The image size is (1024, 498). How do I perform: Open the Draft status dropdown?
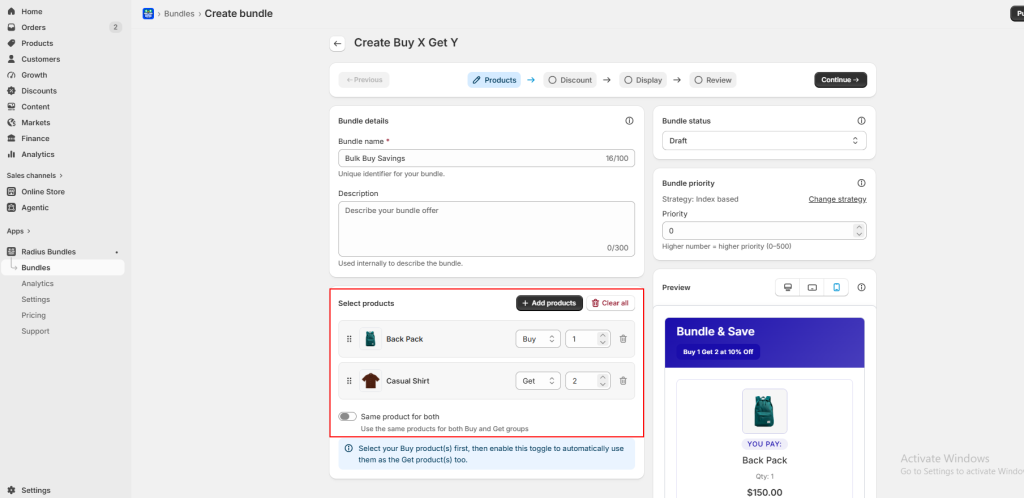[764, 140]
